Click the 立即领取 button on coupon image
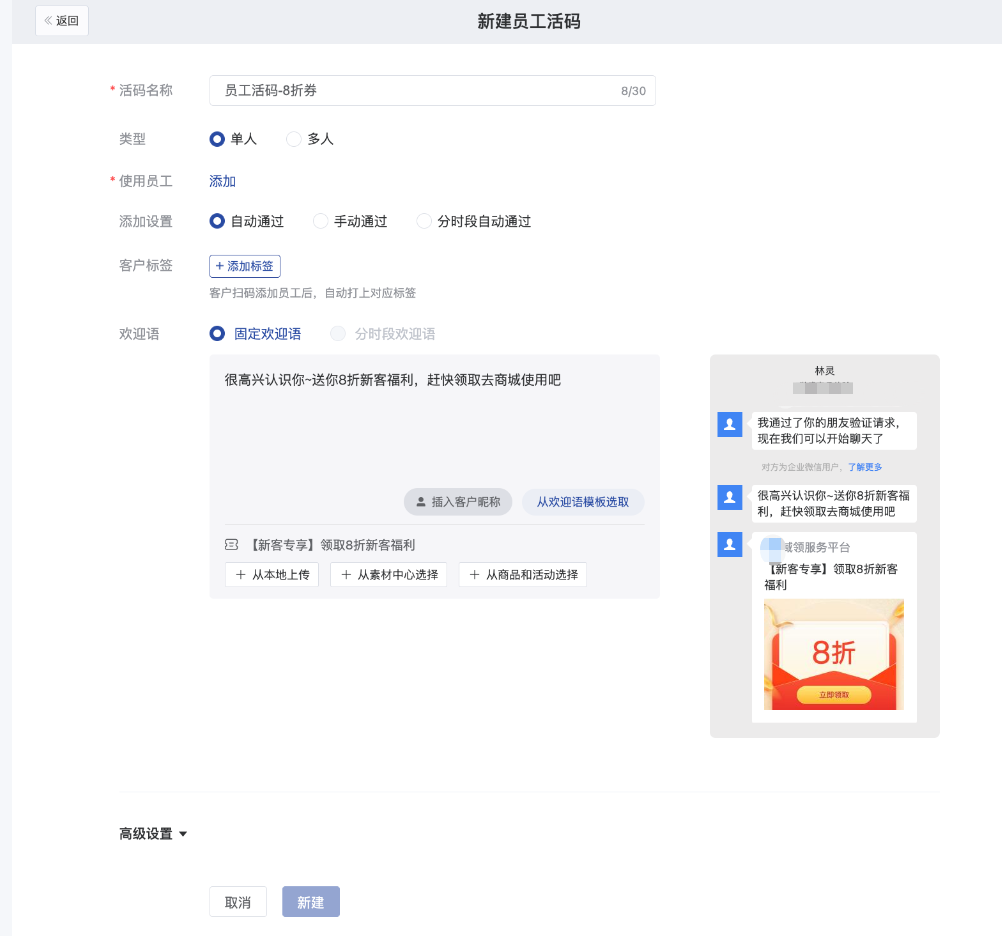1002x936 pixels. [x=834, y=694]
